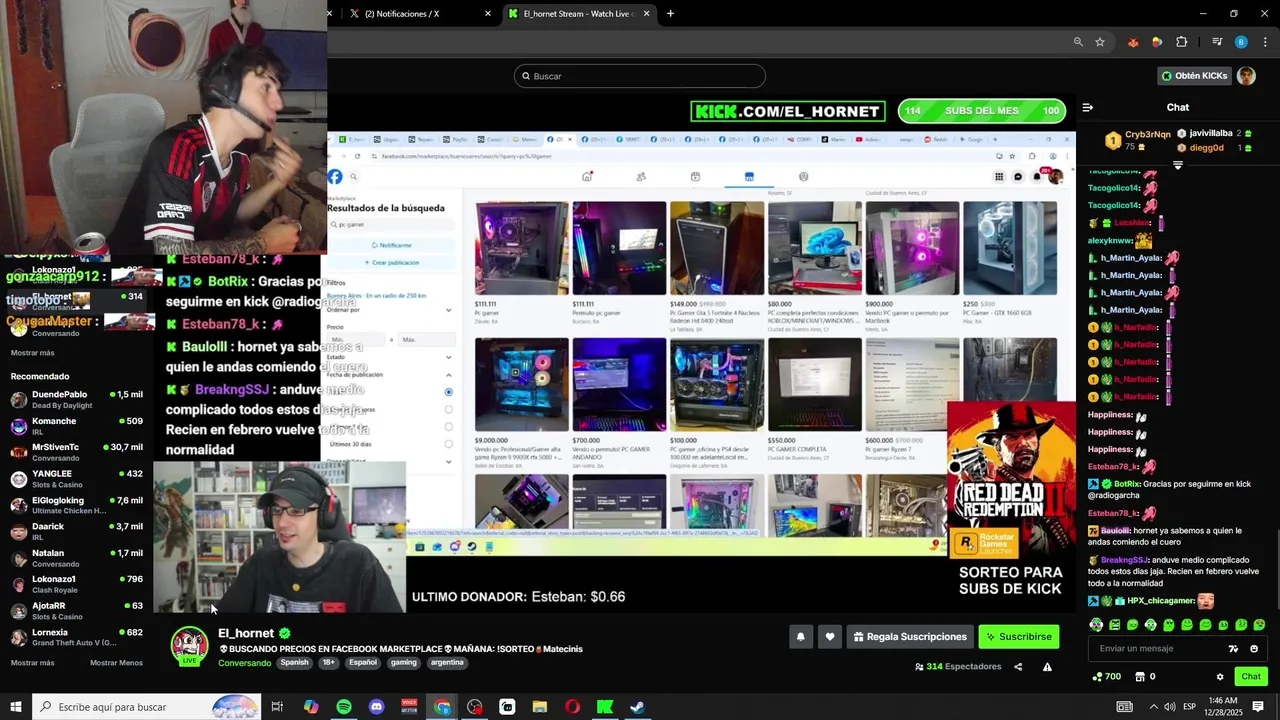The width and height of the screenshot is (1280, 720).
Task: Open Lornexia recommended channel
Action: (x=77, y=637)
